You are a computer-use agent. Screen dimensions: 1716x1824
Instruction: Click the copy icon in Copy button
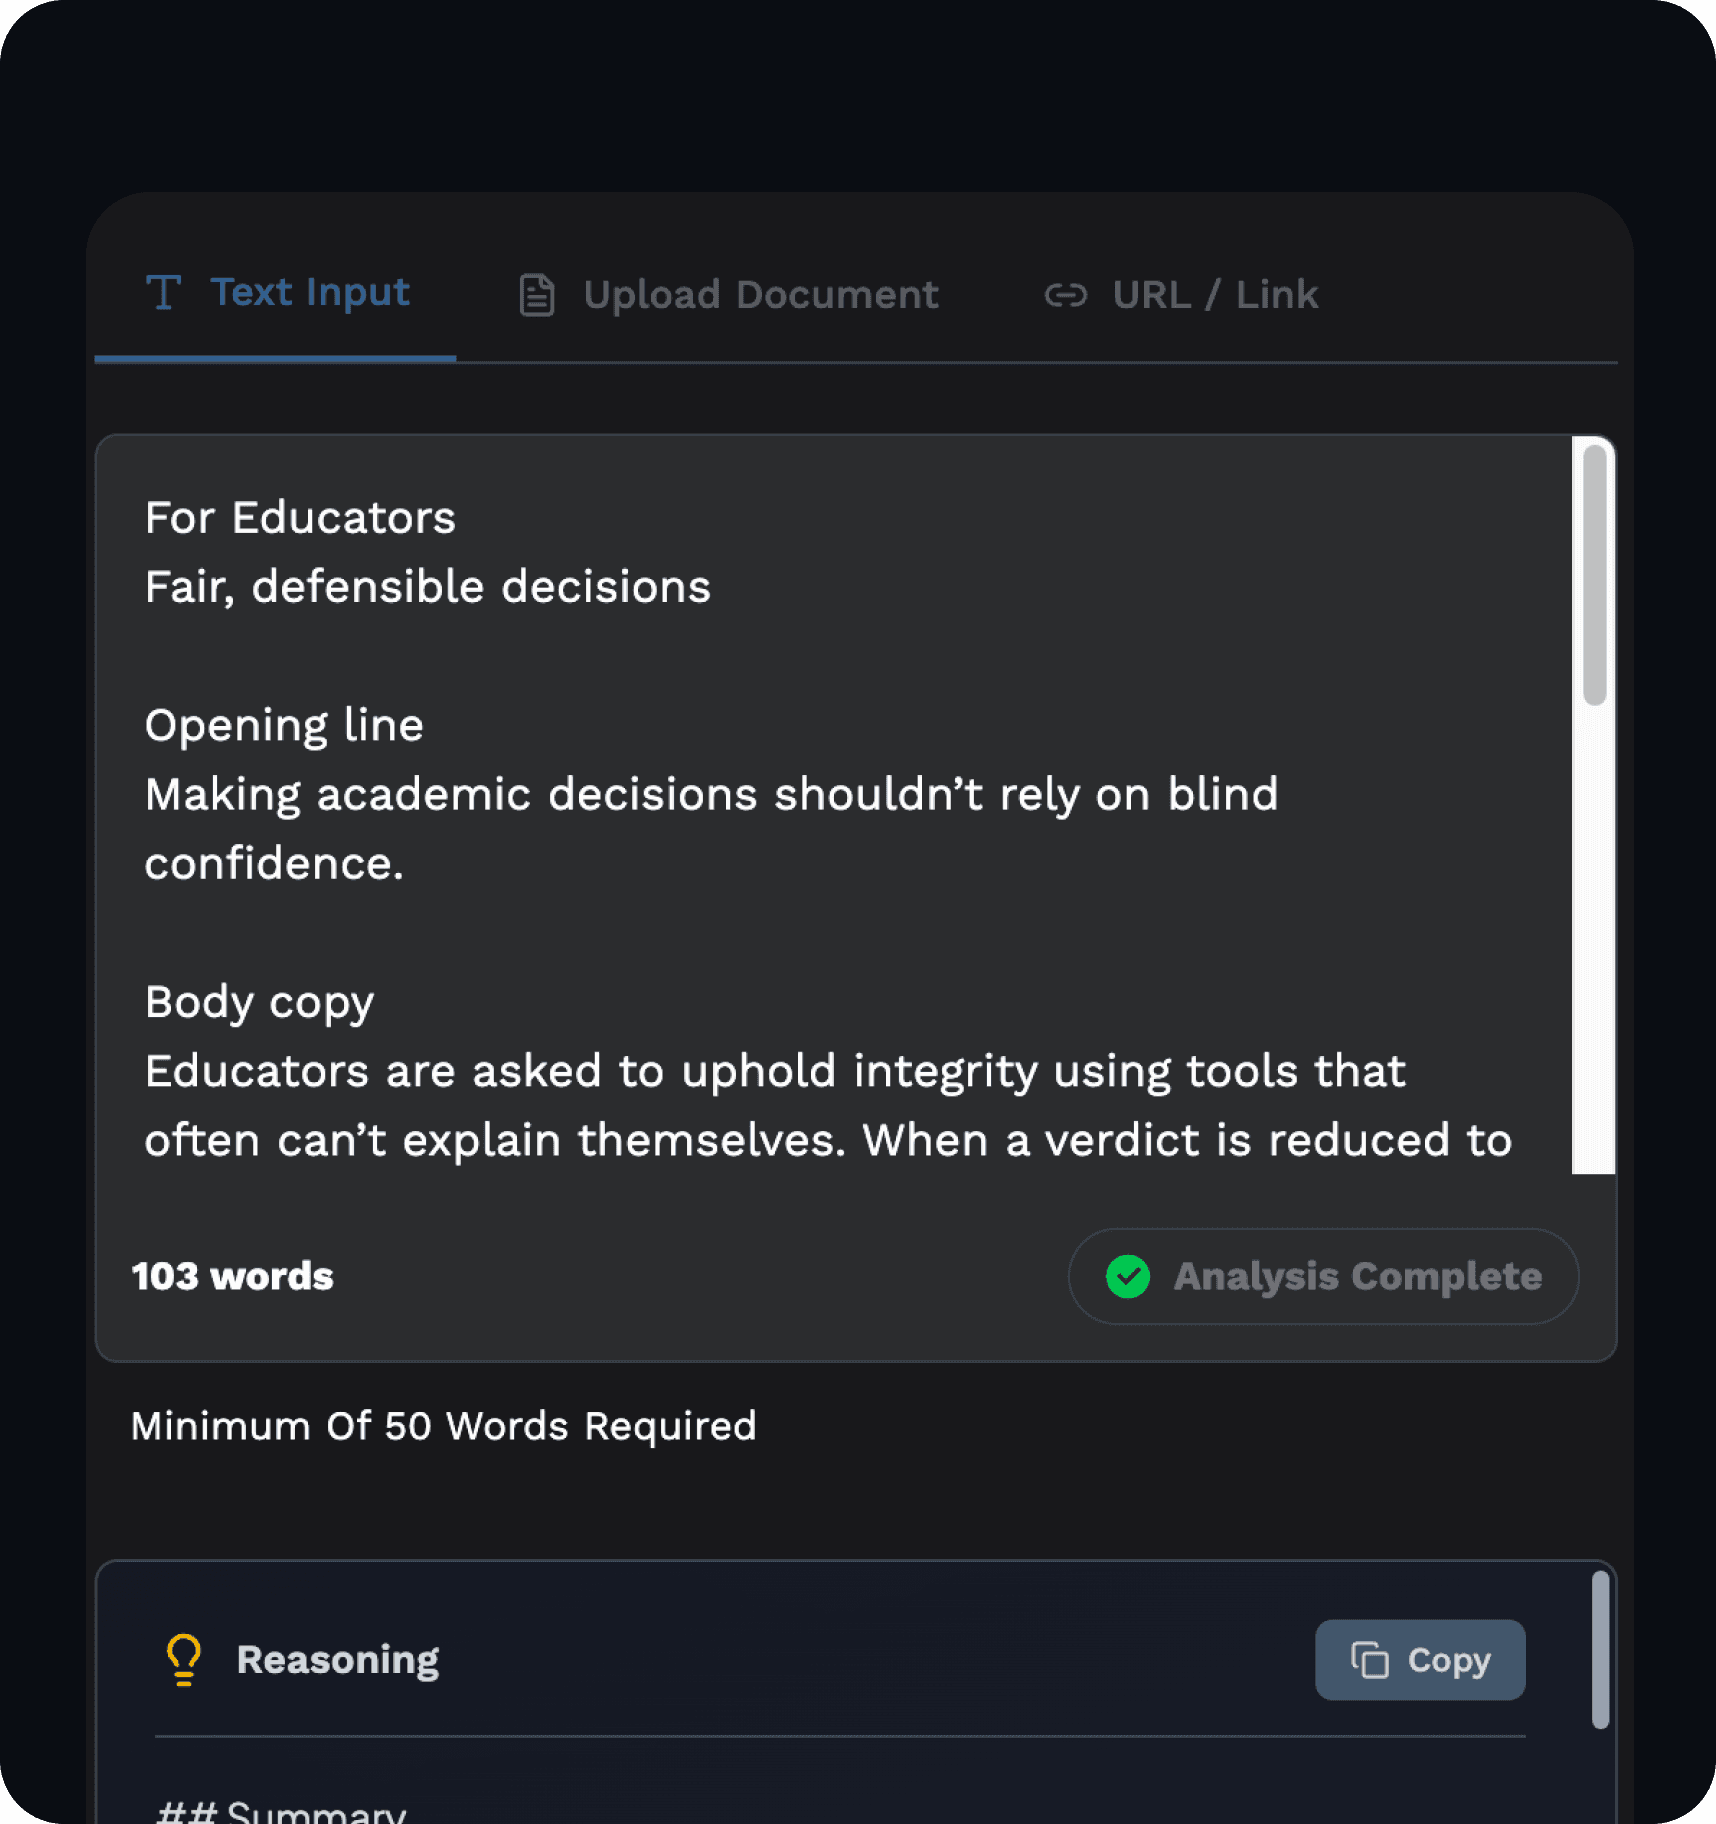pyautogui.click(x=1370, y=1660)
